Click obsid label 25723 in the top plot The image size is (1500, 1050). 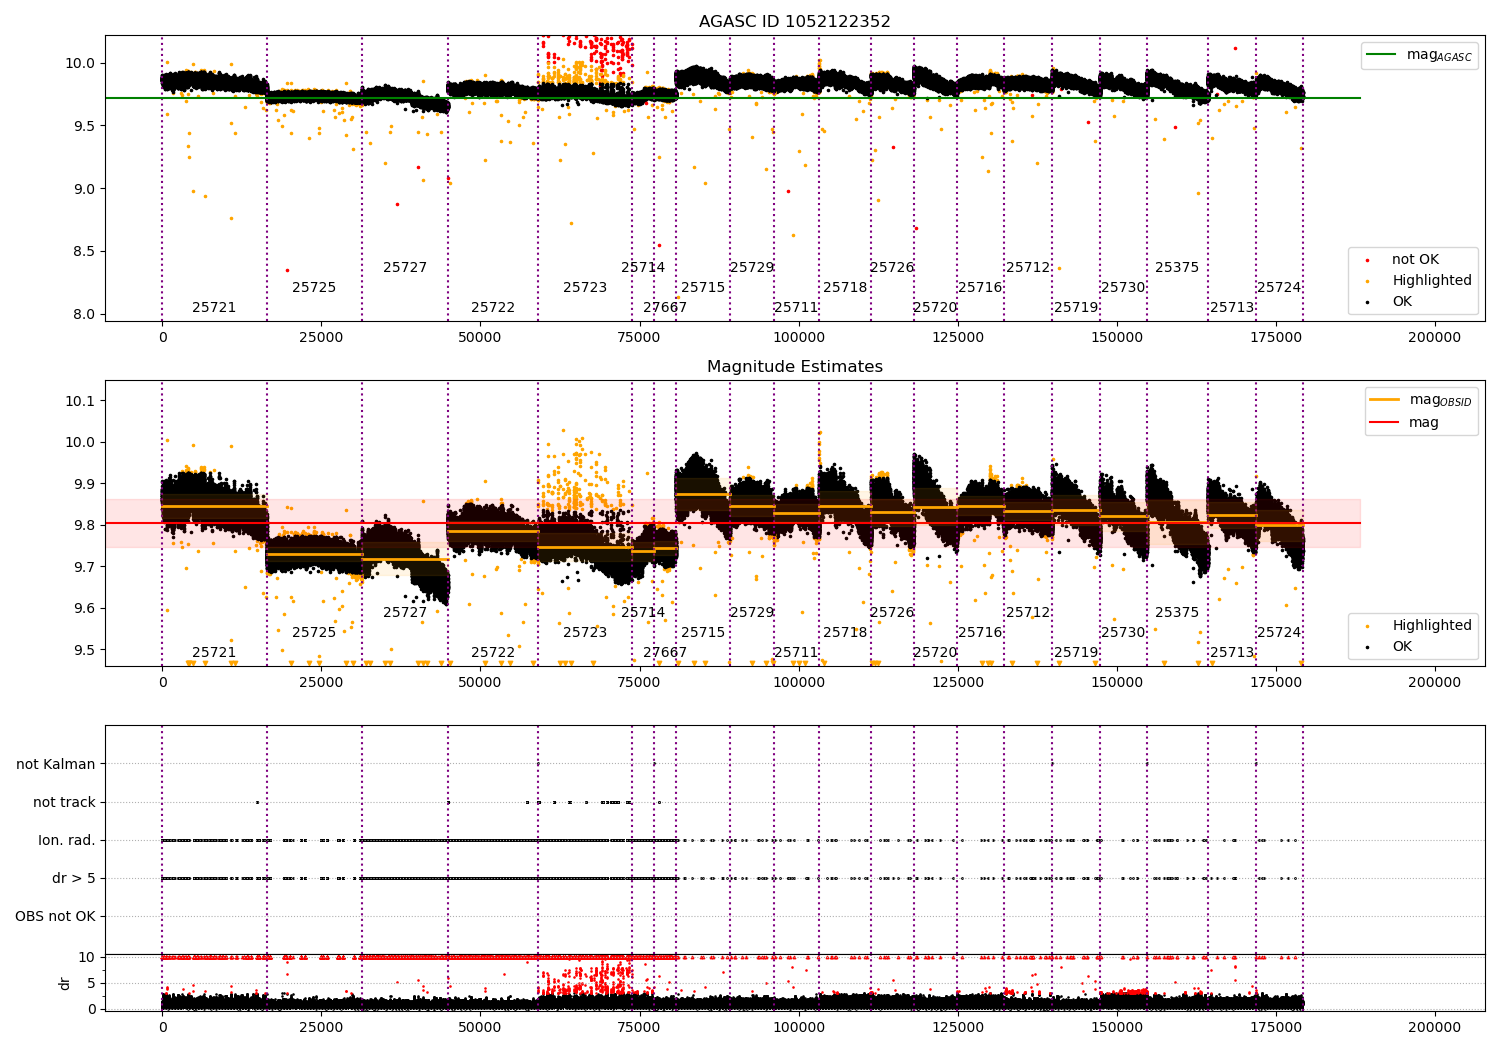click(585, 288)
